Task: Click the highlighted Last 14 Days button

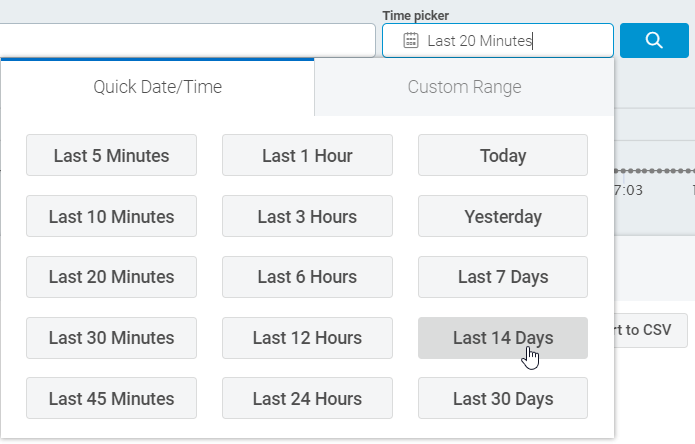Action: pyautogui.click(x=503, y=338)
